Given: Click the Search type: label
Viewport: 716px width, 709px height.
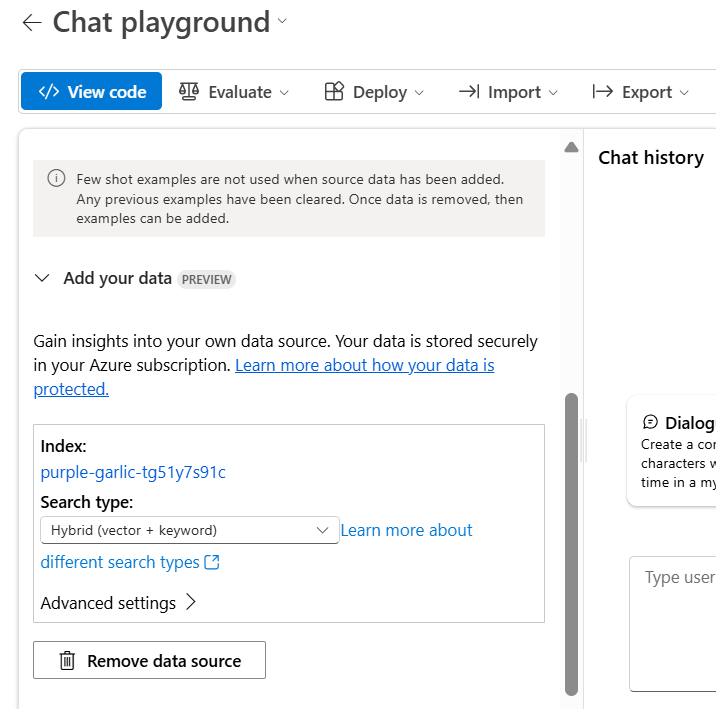Looking at the screenshot, I should [x=87, y=502].
